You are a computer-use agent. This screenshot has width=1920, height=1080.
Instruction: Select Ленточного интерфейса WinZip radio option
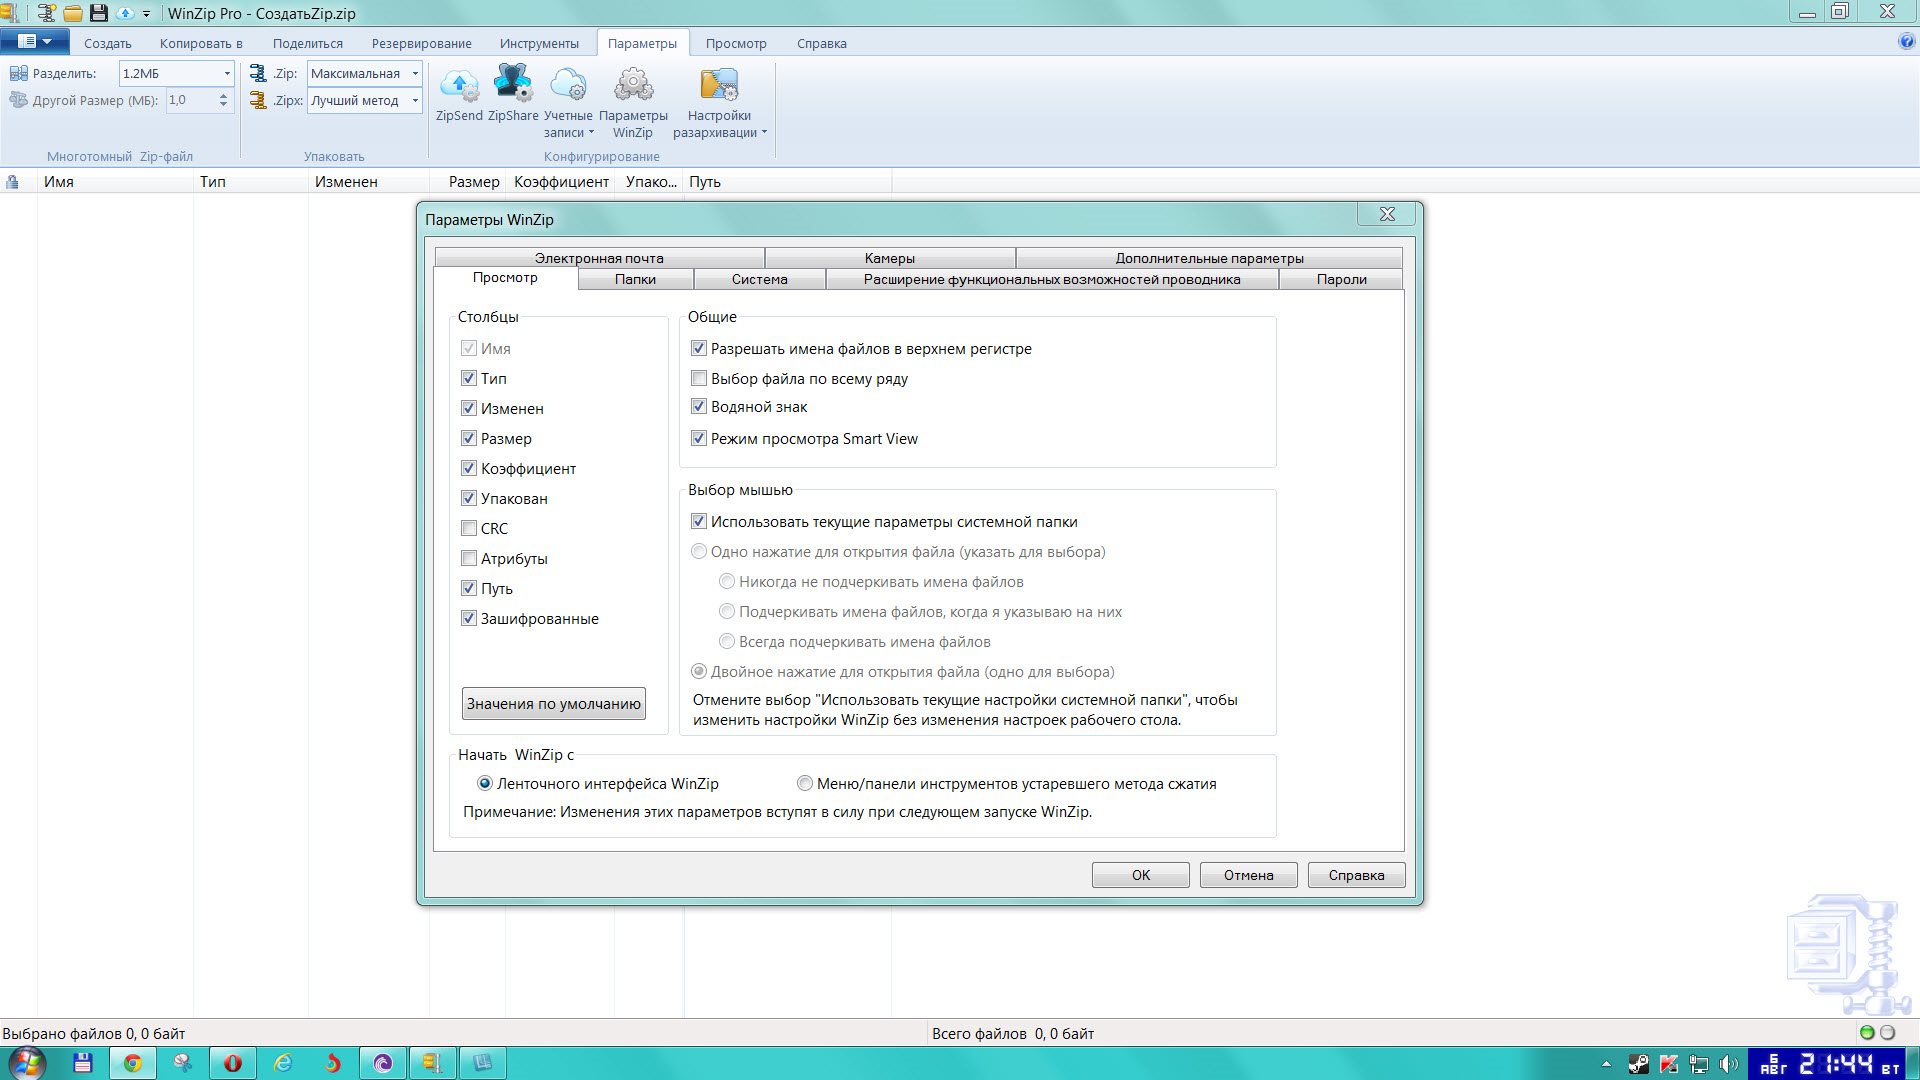[x=484, y=783]
